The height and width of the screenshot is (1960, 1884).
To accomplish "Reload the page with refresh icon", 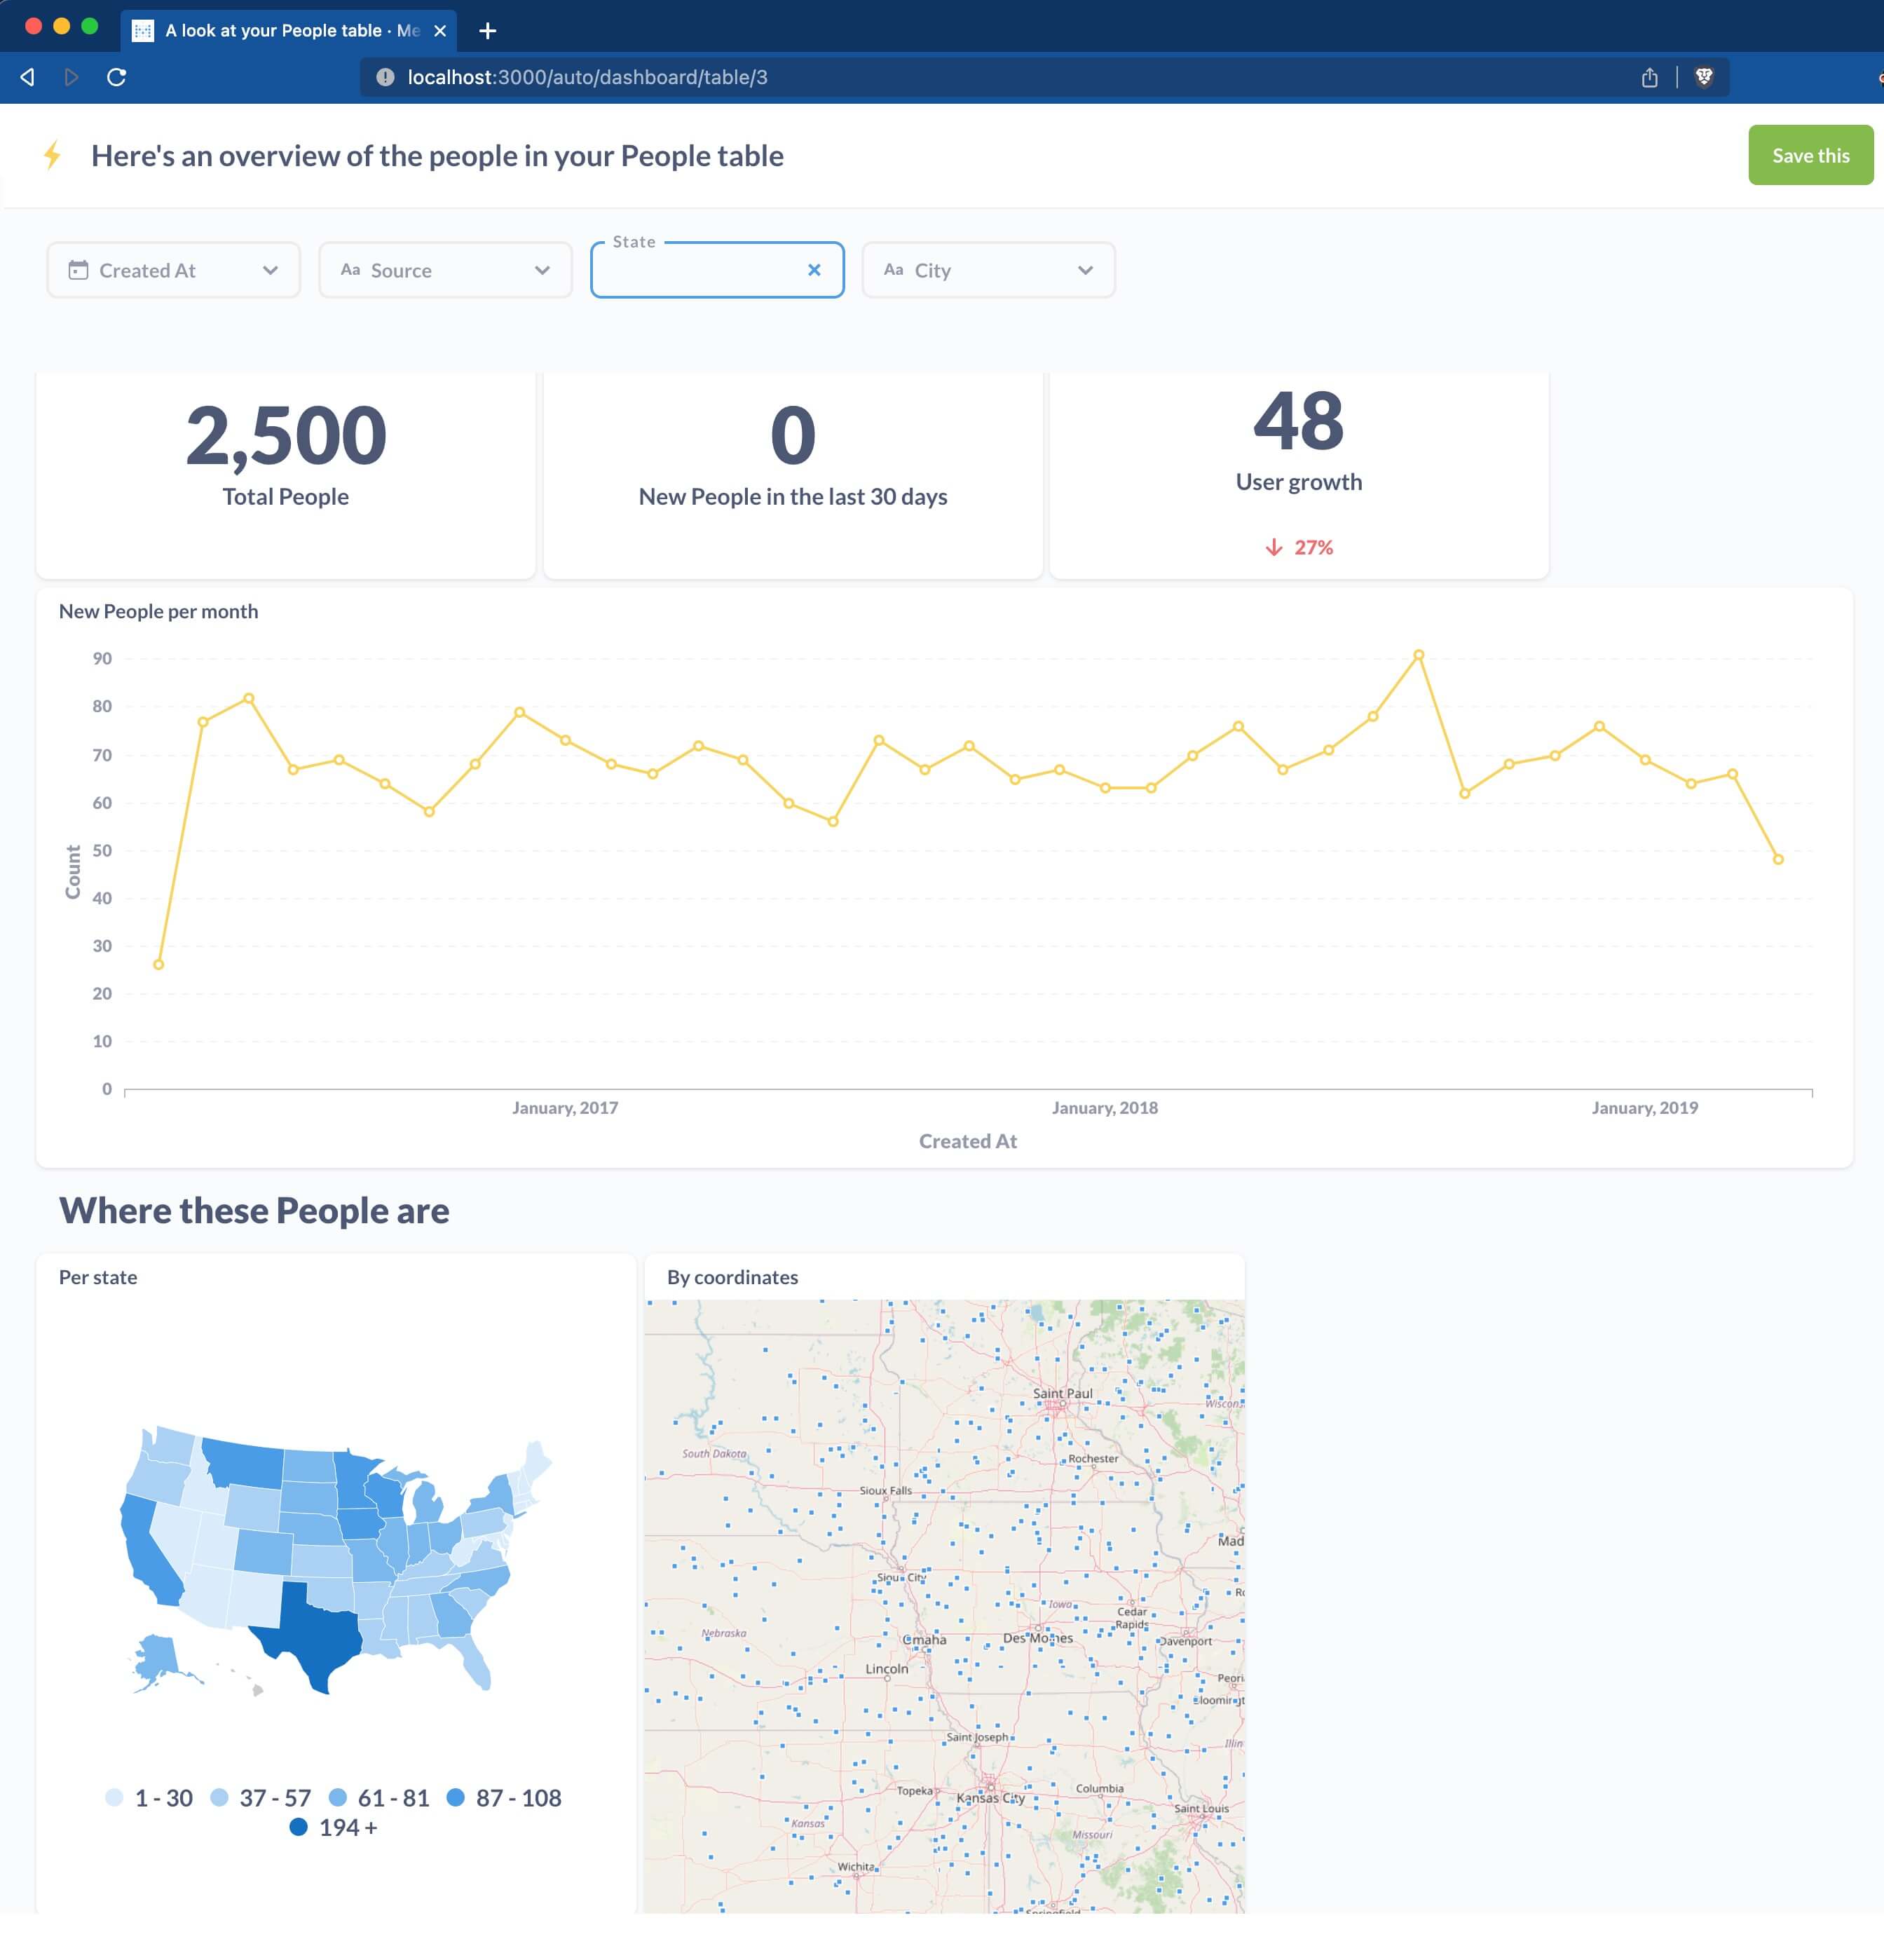I will pos(116,77).
